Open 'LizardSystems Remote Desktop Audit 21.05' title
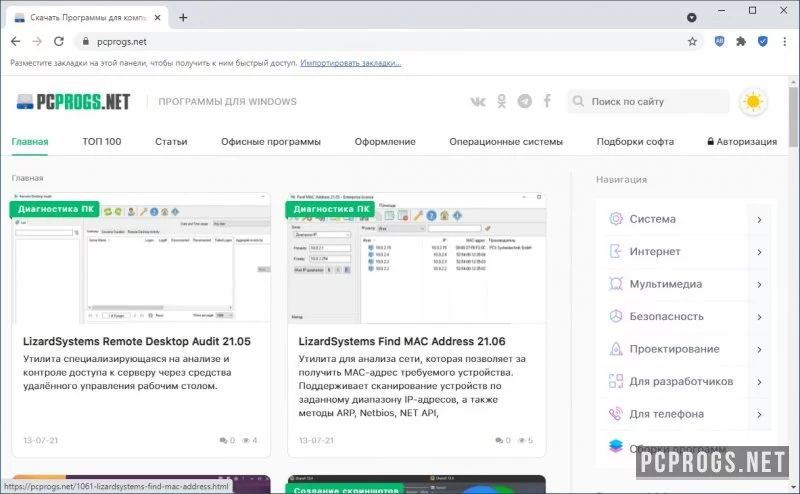This screenshot has width=800, height=494. [x=137, y=341]
